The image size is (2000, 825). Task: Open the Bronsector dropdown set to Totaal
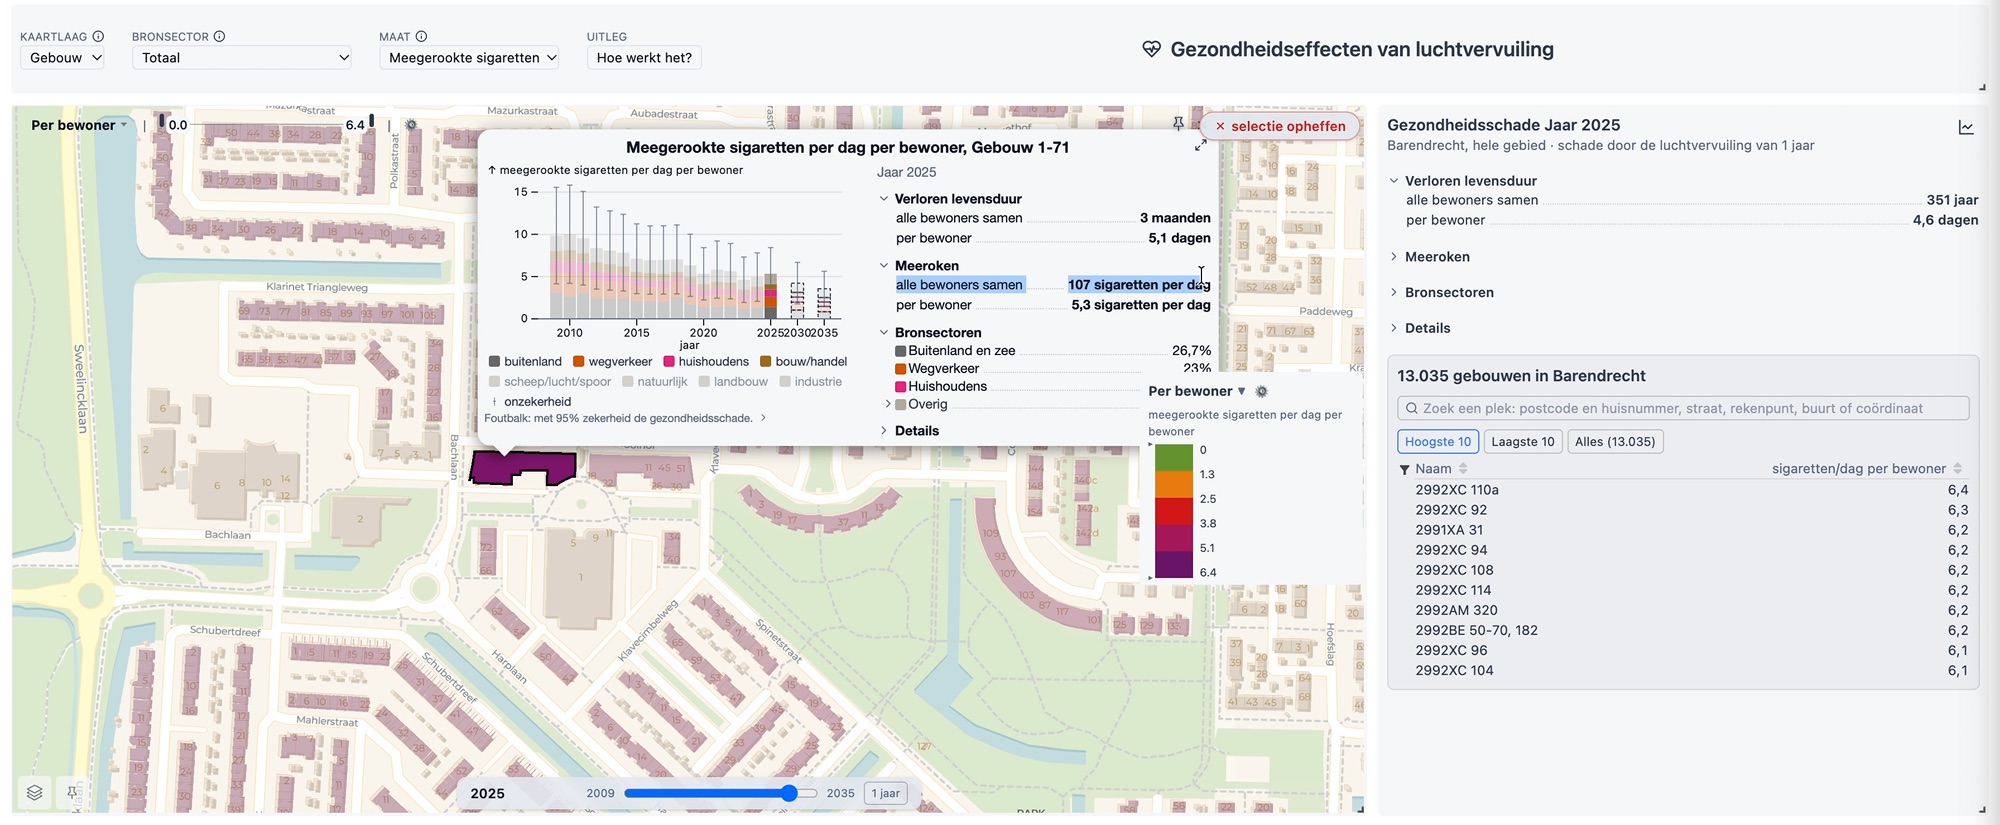click(x=242, y=58)
